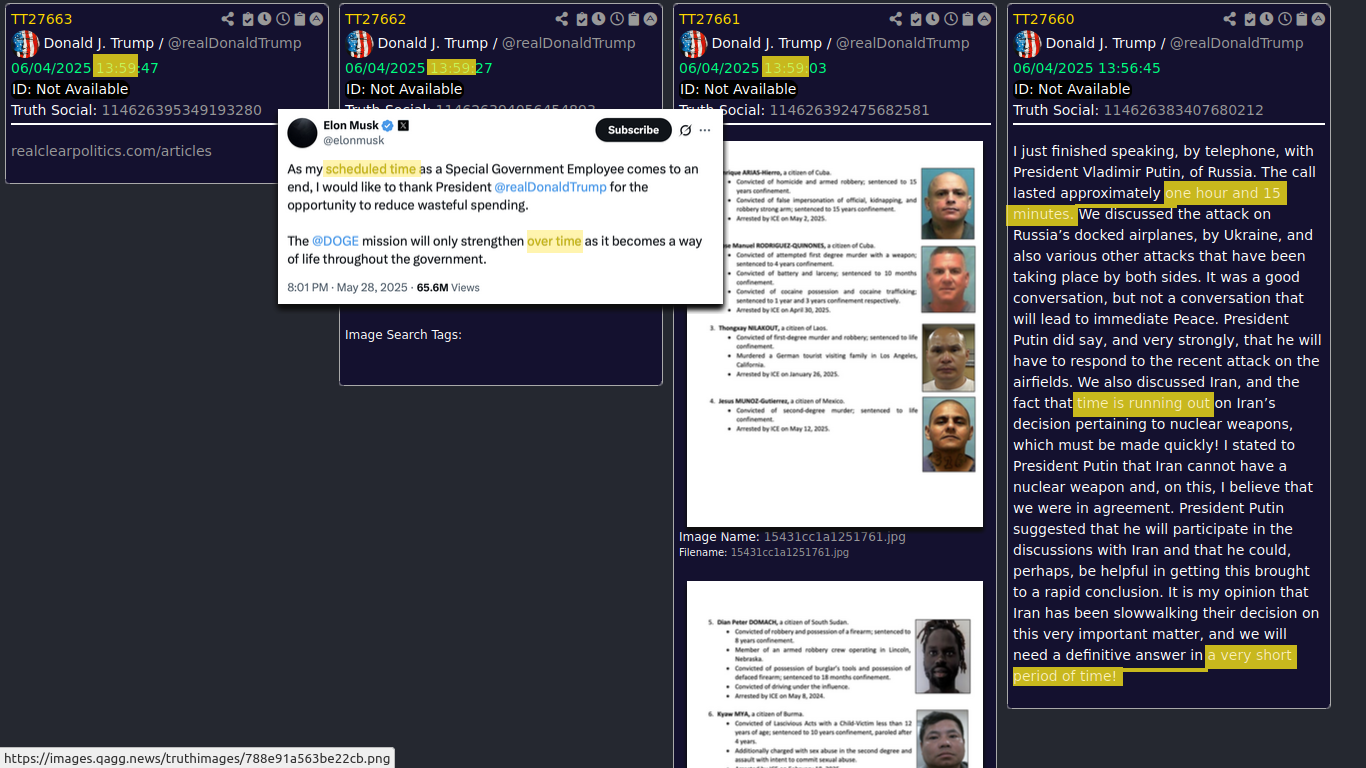This screenshot has height=768, width=1366.
Task: Click Trump's avatar on post TT27662
Action: point(359,43)
